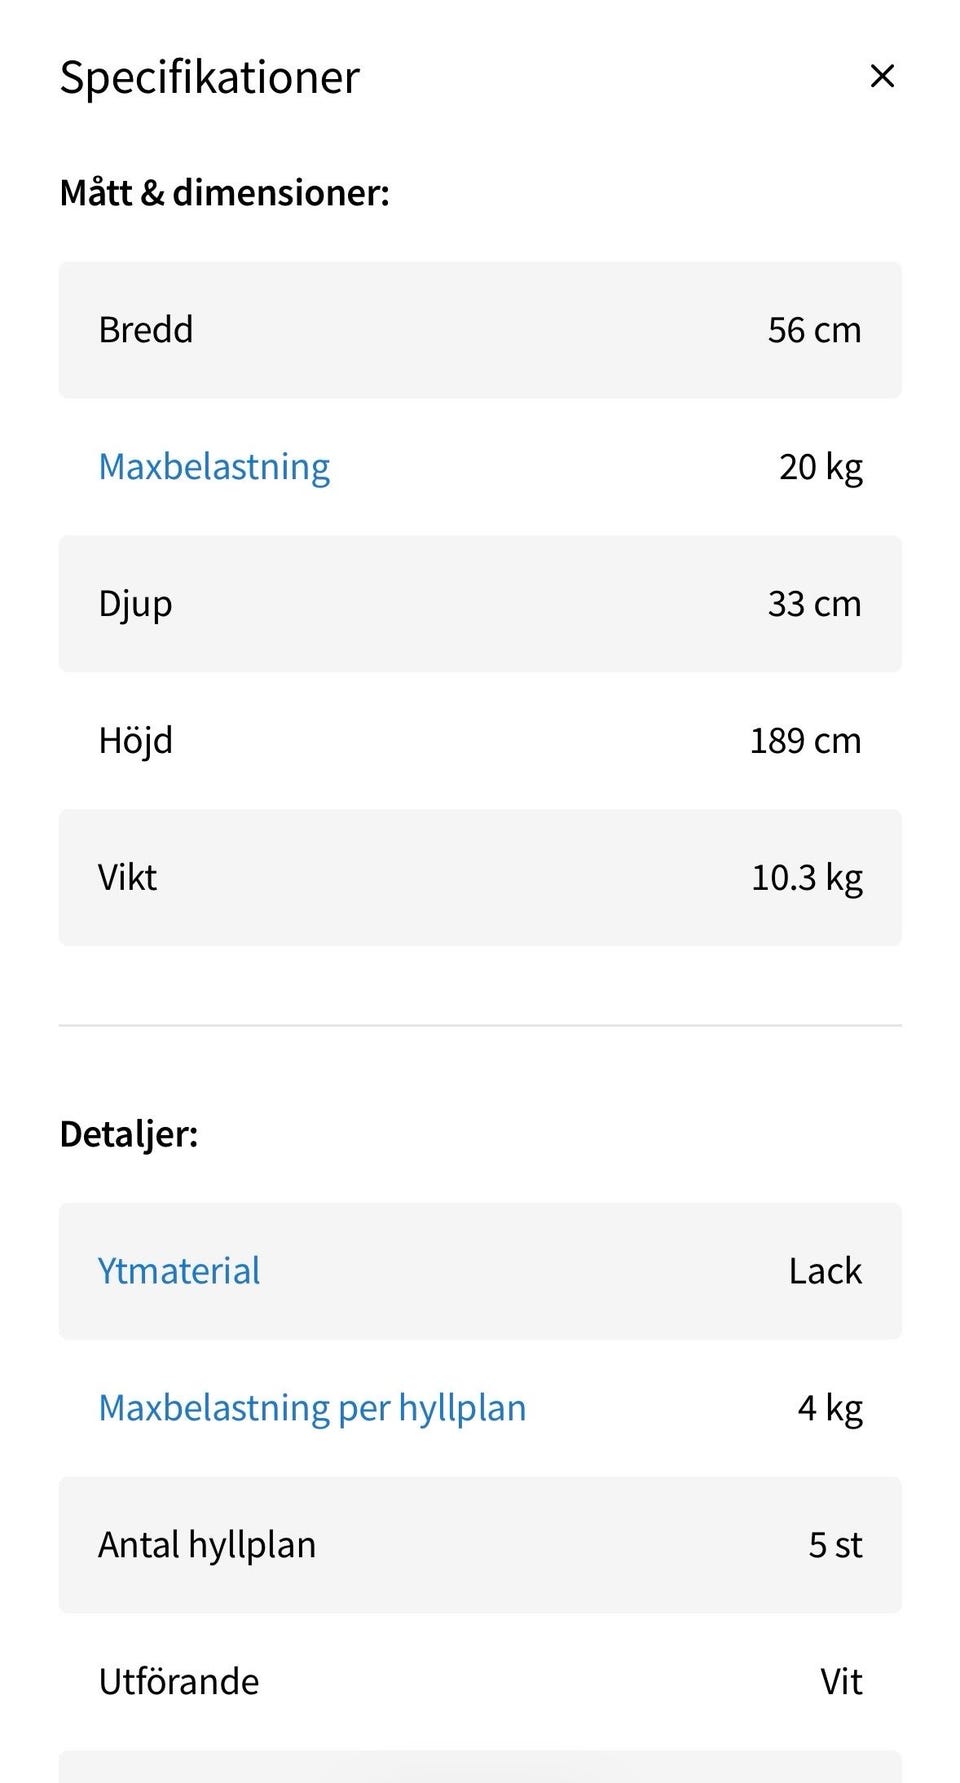
Task: Select the 189 cm height value
Action: coord(805,741)
